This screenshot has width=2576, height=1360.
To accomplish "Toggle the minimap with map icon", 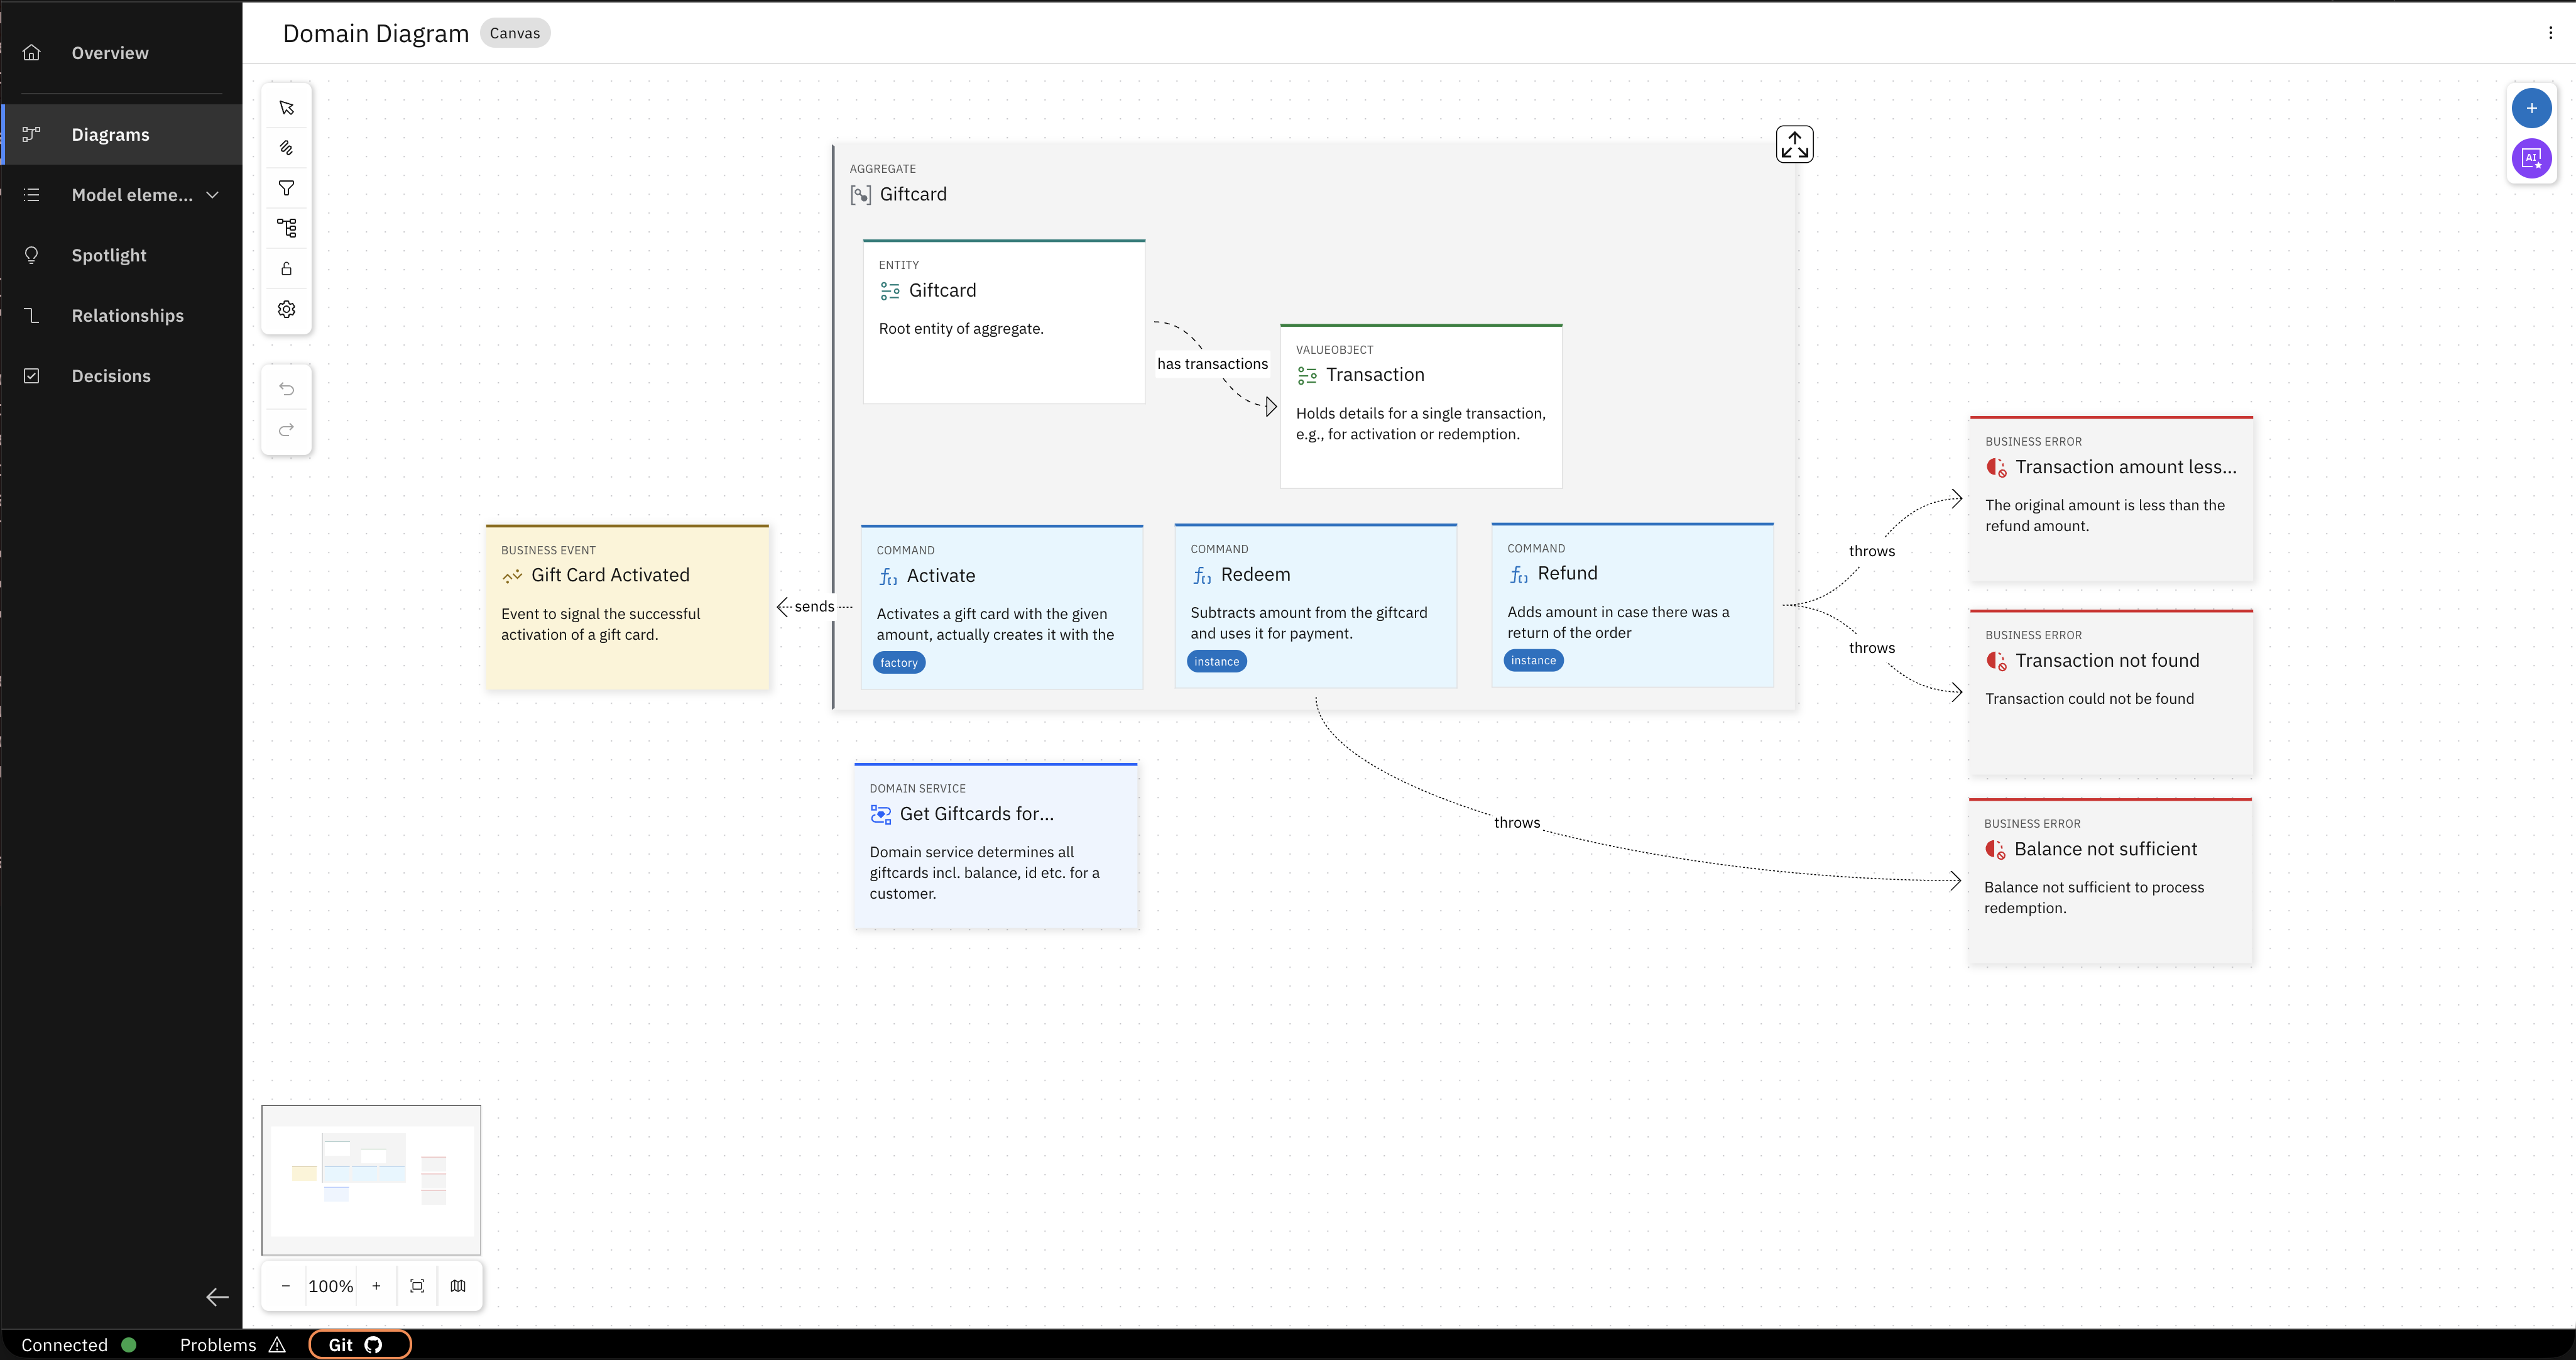I will pos(458,1286).
